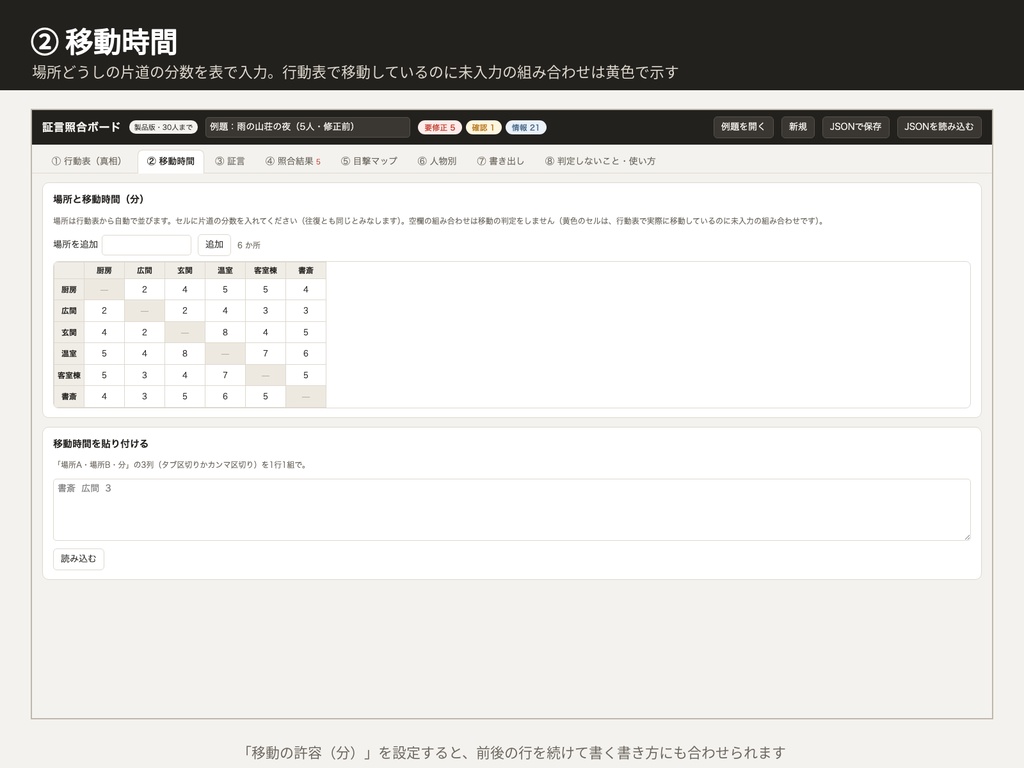Click the 移動時間 paste textarea

coord(511,510)
